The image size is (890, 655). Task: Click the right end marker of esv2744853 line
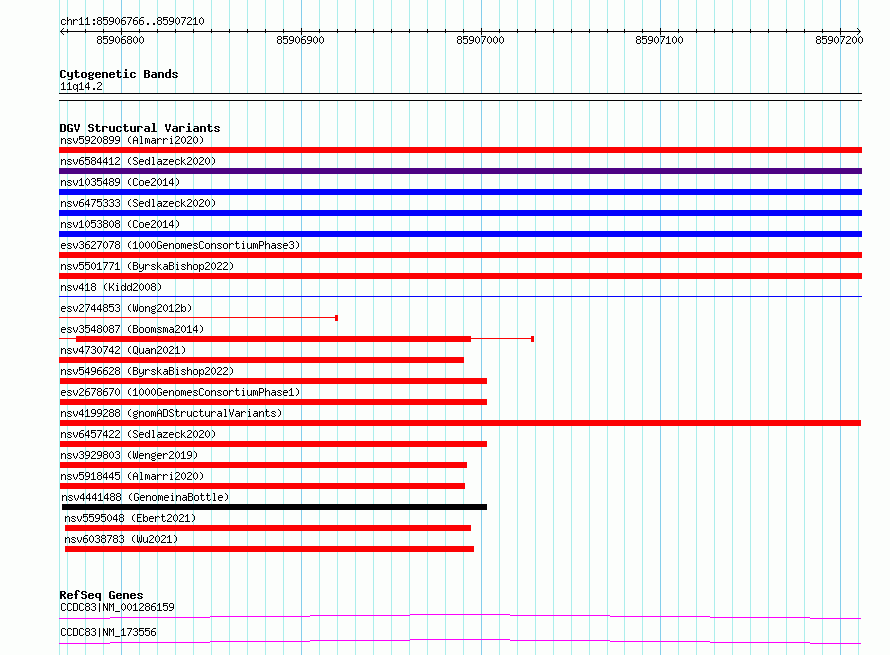point(337,318)
